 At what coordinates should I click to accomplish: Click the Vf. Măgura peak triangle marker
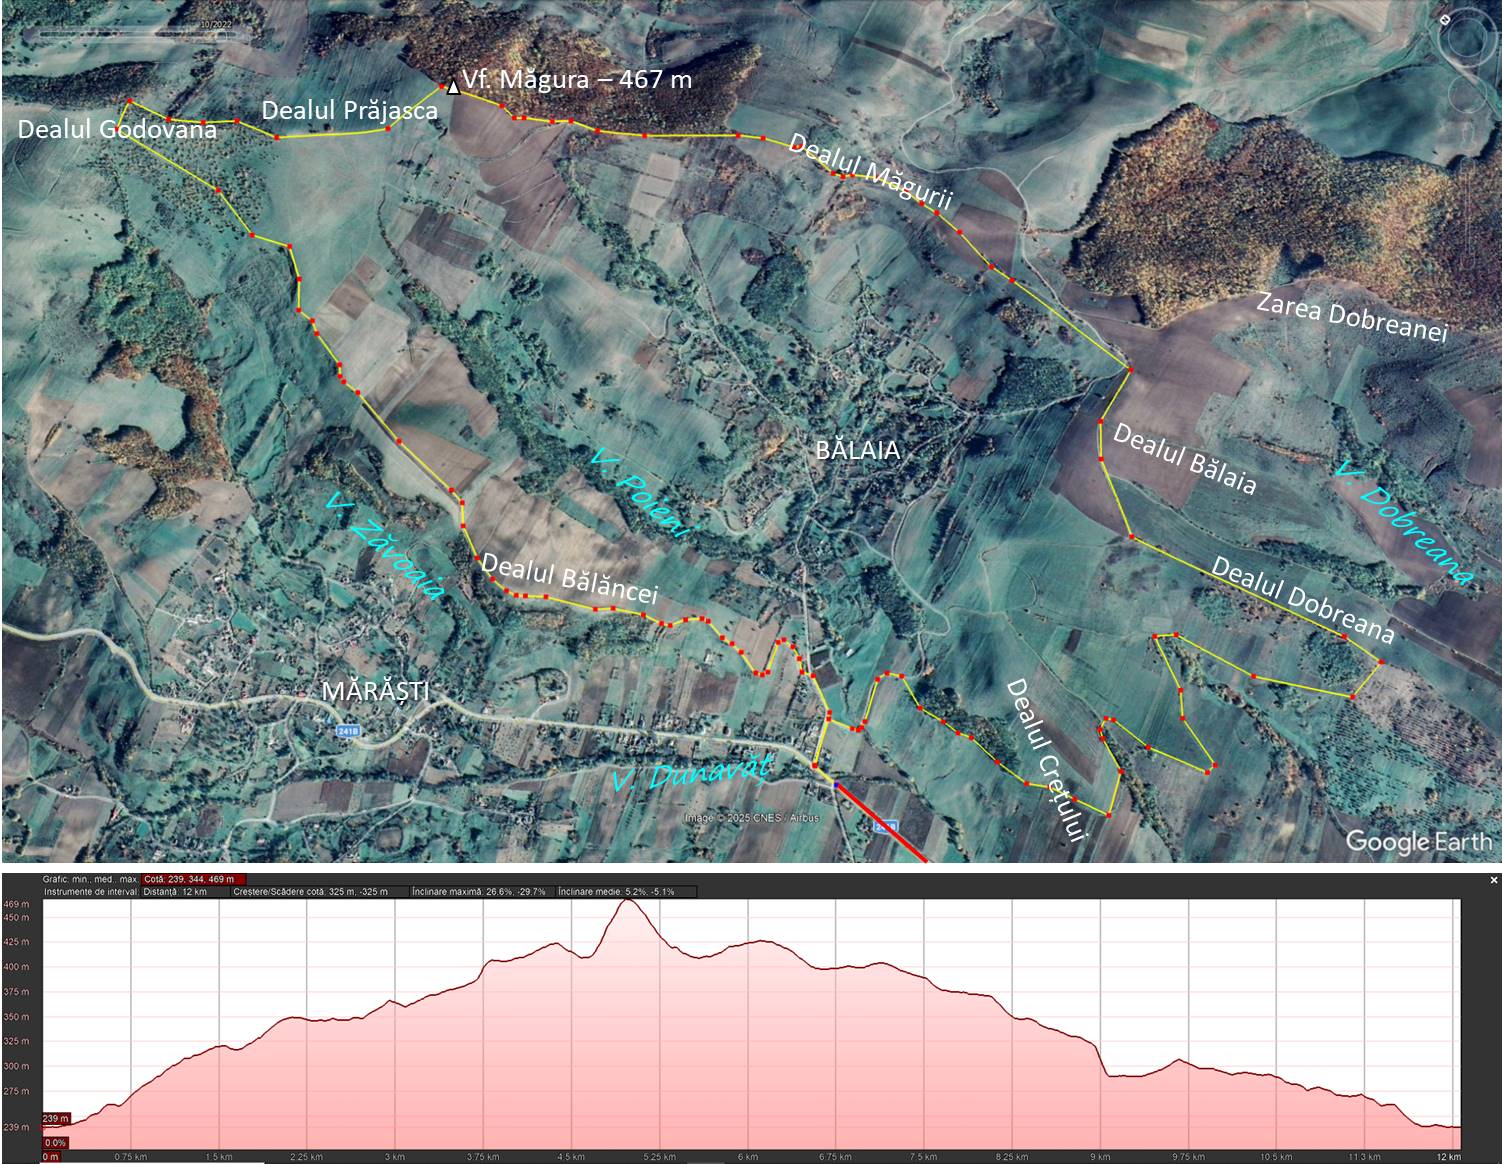point(453,88)
